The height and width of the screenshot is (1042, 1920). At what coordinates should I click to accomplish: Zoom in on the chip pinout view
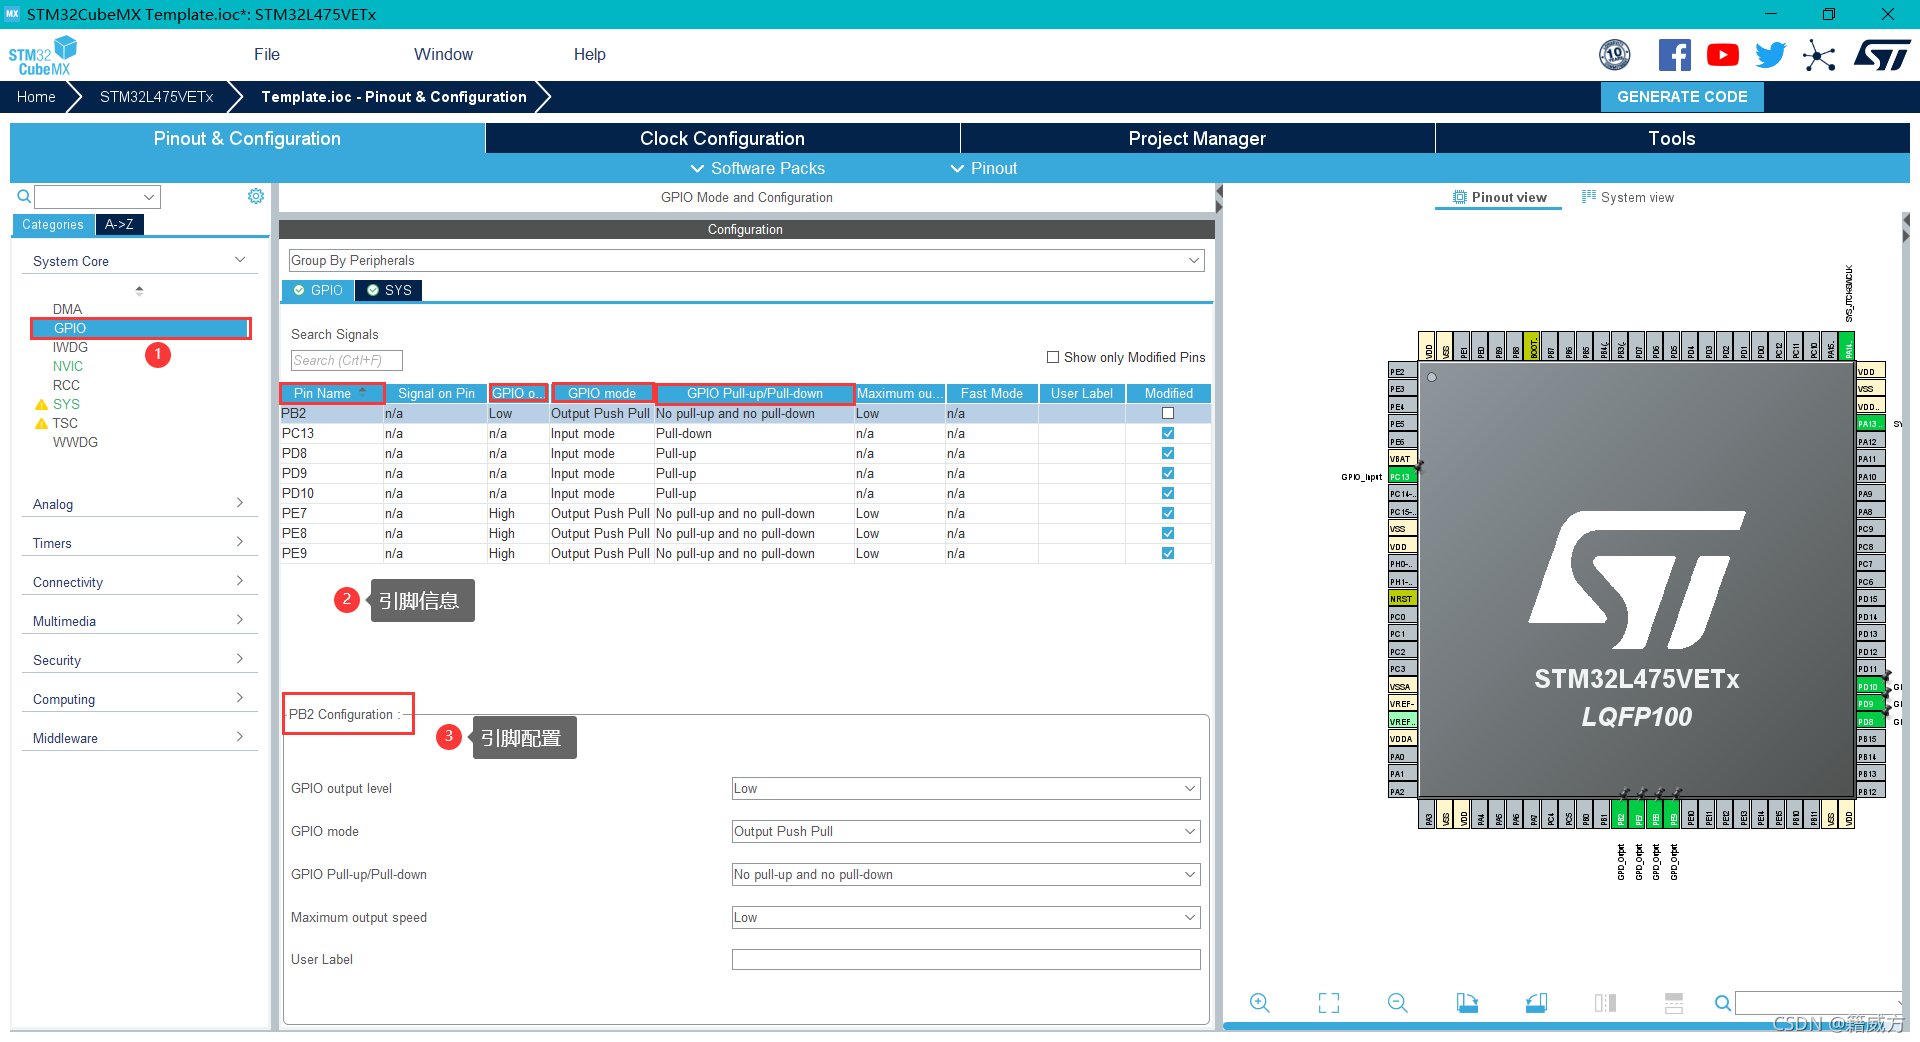1260,1003
